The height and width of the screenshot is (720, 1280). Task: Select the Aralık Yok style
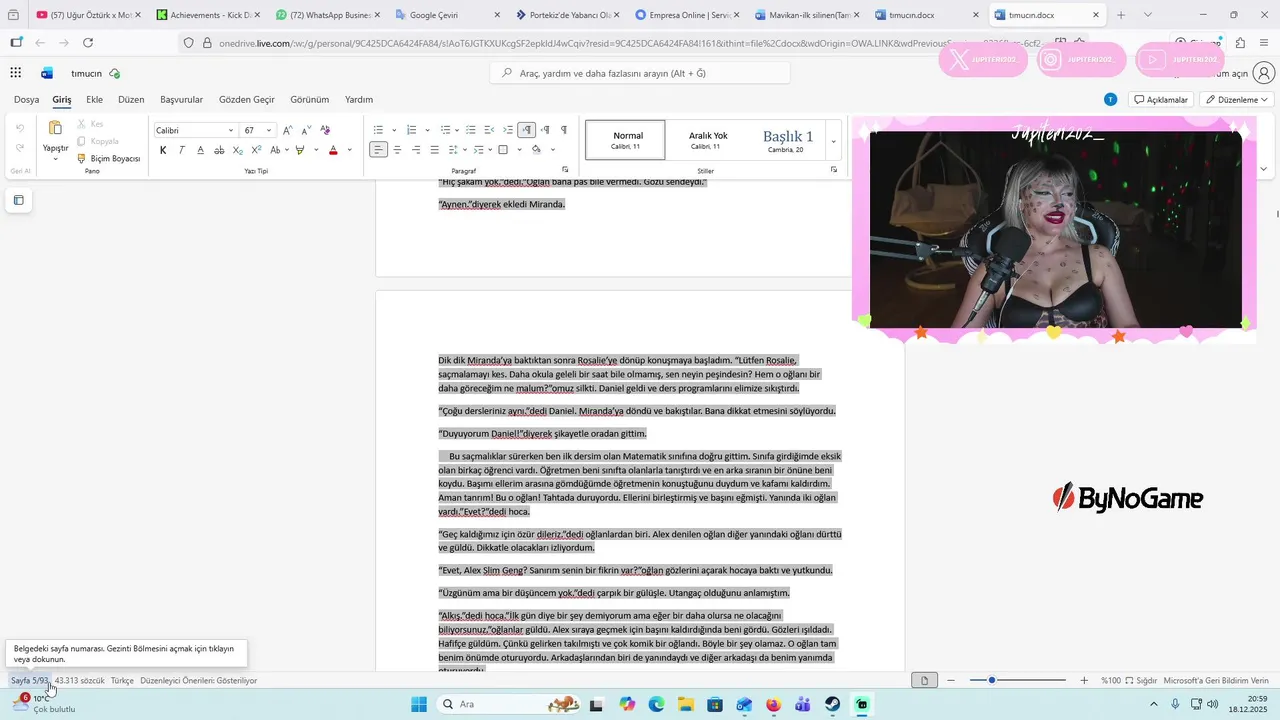tap(708, 140)
